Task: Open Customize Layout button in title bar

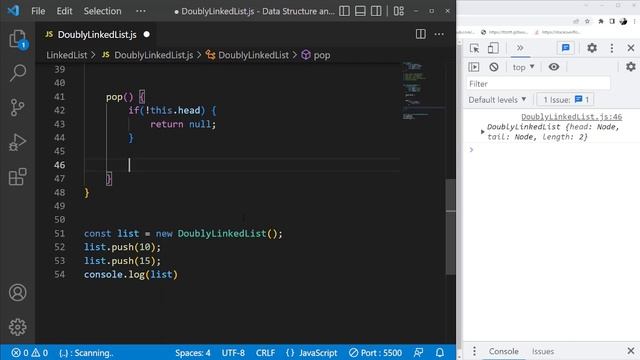Action: [x=399, y=11]
